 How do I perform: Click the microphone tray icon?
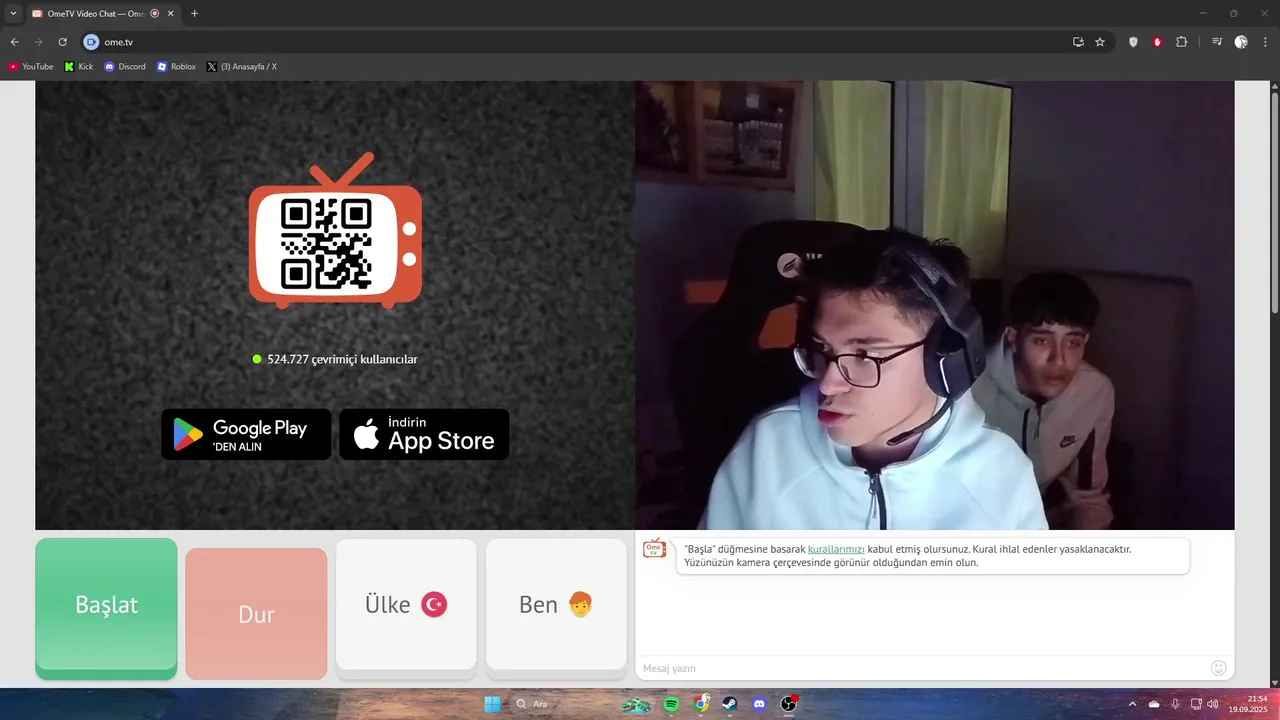coord(1175,704)
